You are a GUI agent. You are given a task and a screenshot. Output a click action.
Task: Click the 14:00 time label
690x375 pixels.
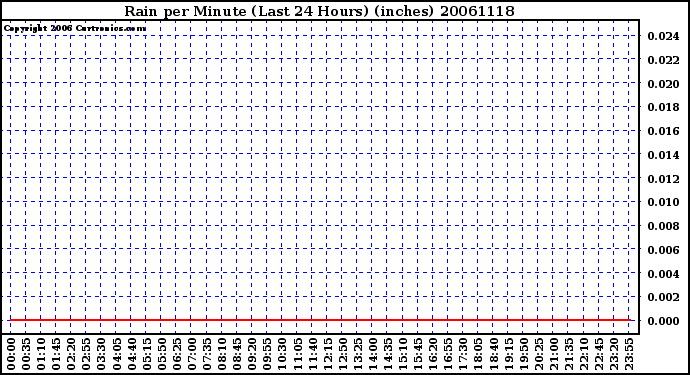pos(373,354)
